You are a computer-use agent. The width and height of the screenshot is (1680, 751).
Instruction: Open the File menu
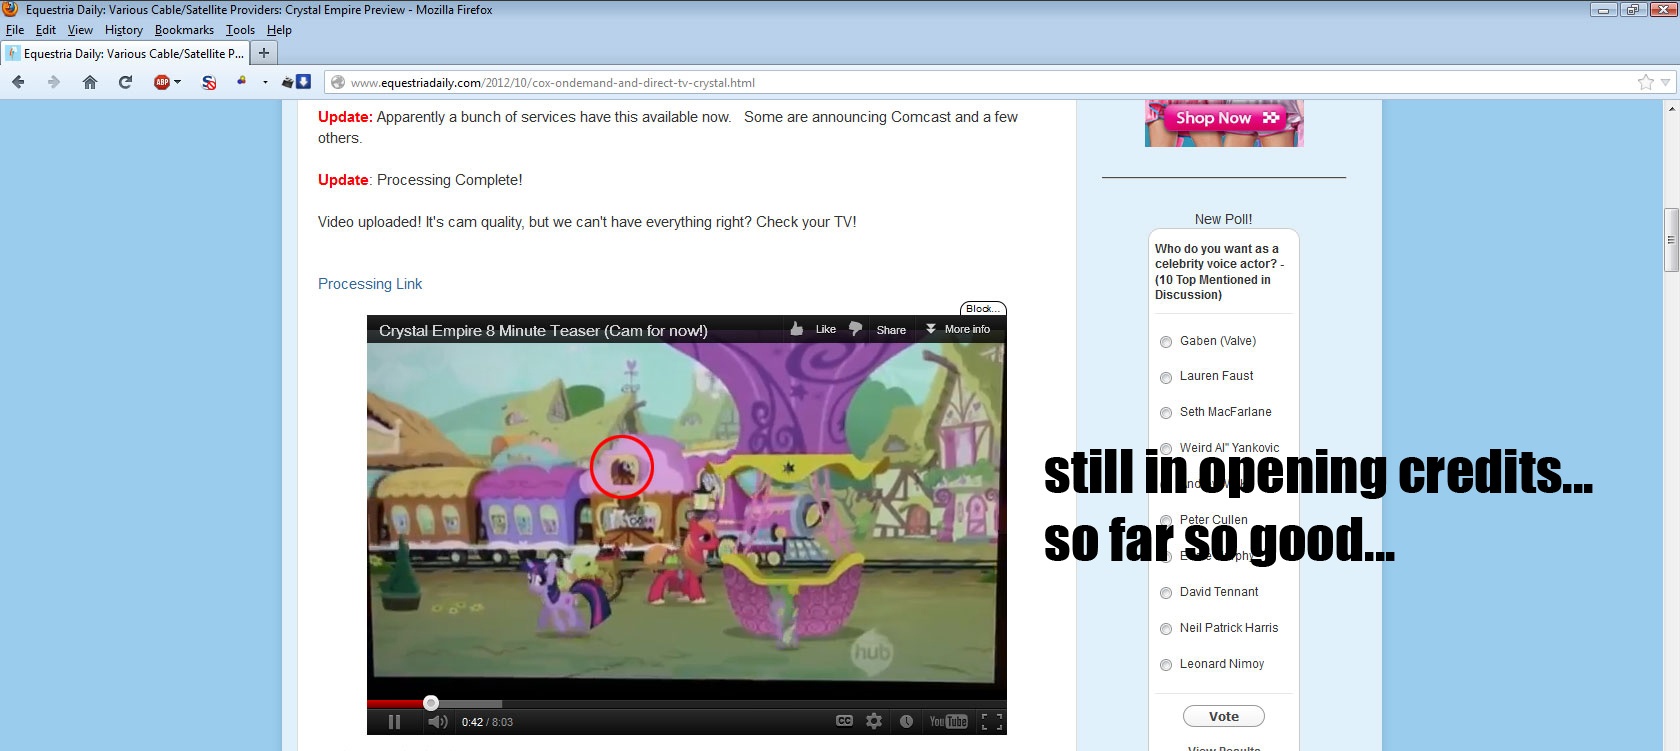[x=15, y=30]
